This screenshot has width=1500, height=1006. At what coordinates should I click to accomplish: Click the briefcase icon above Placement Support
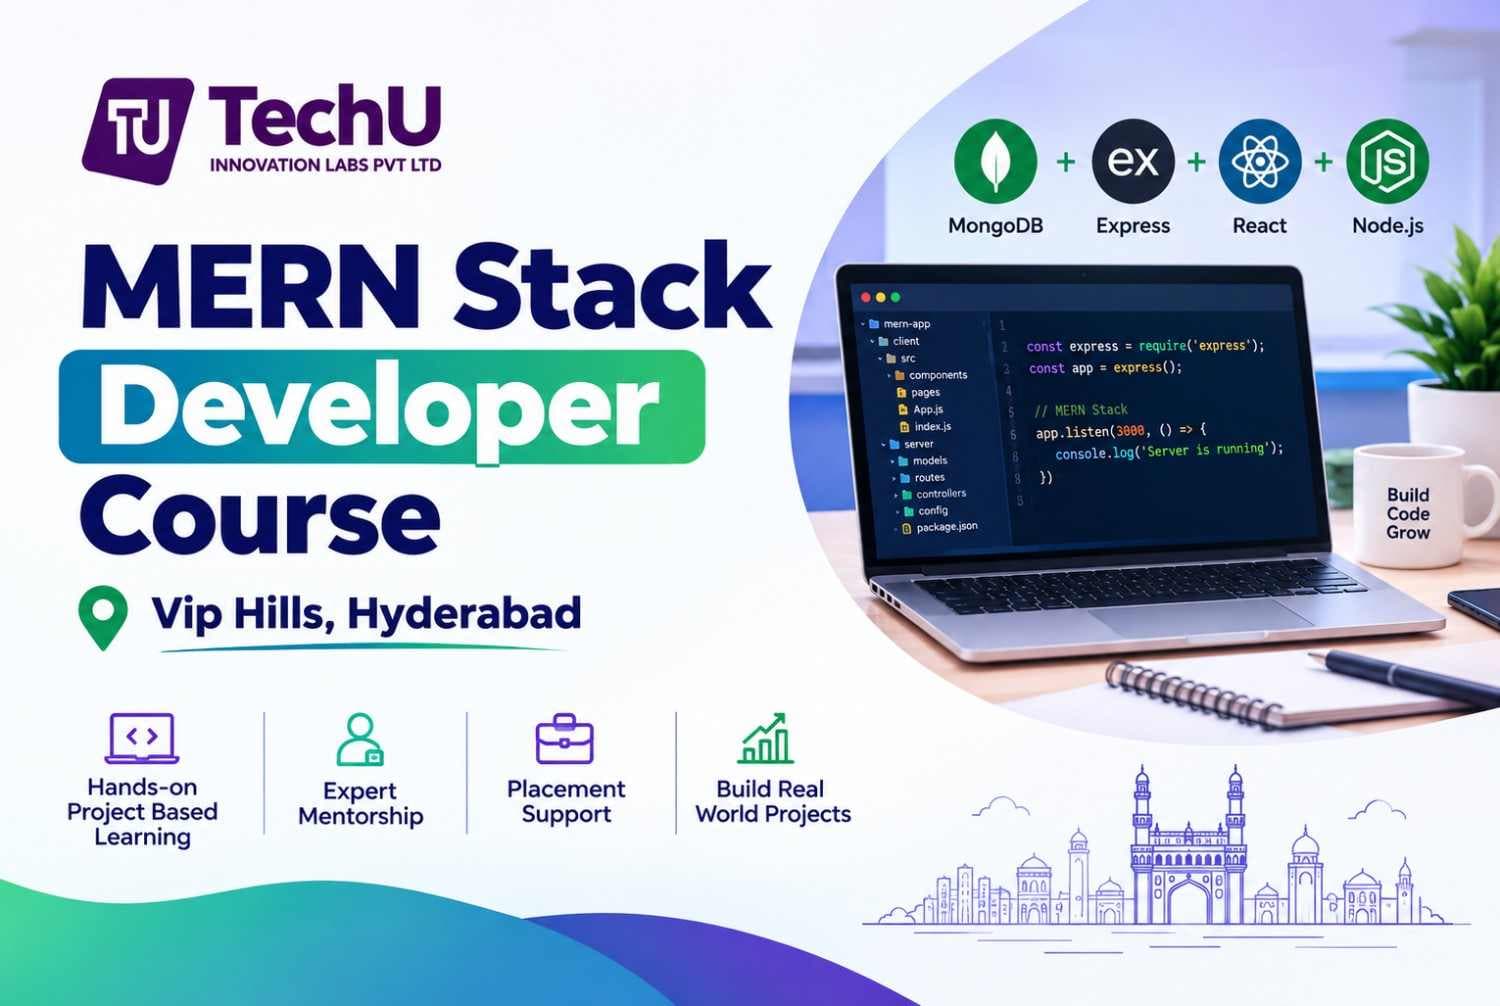tap(565, 739)
